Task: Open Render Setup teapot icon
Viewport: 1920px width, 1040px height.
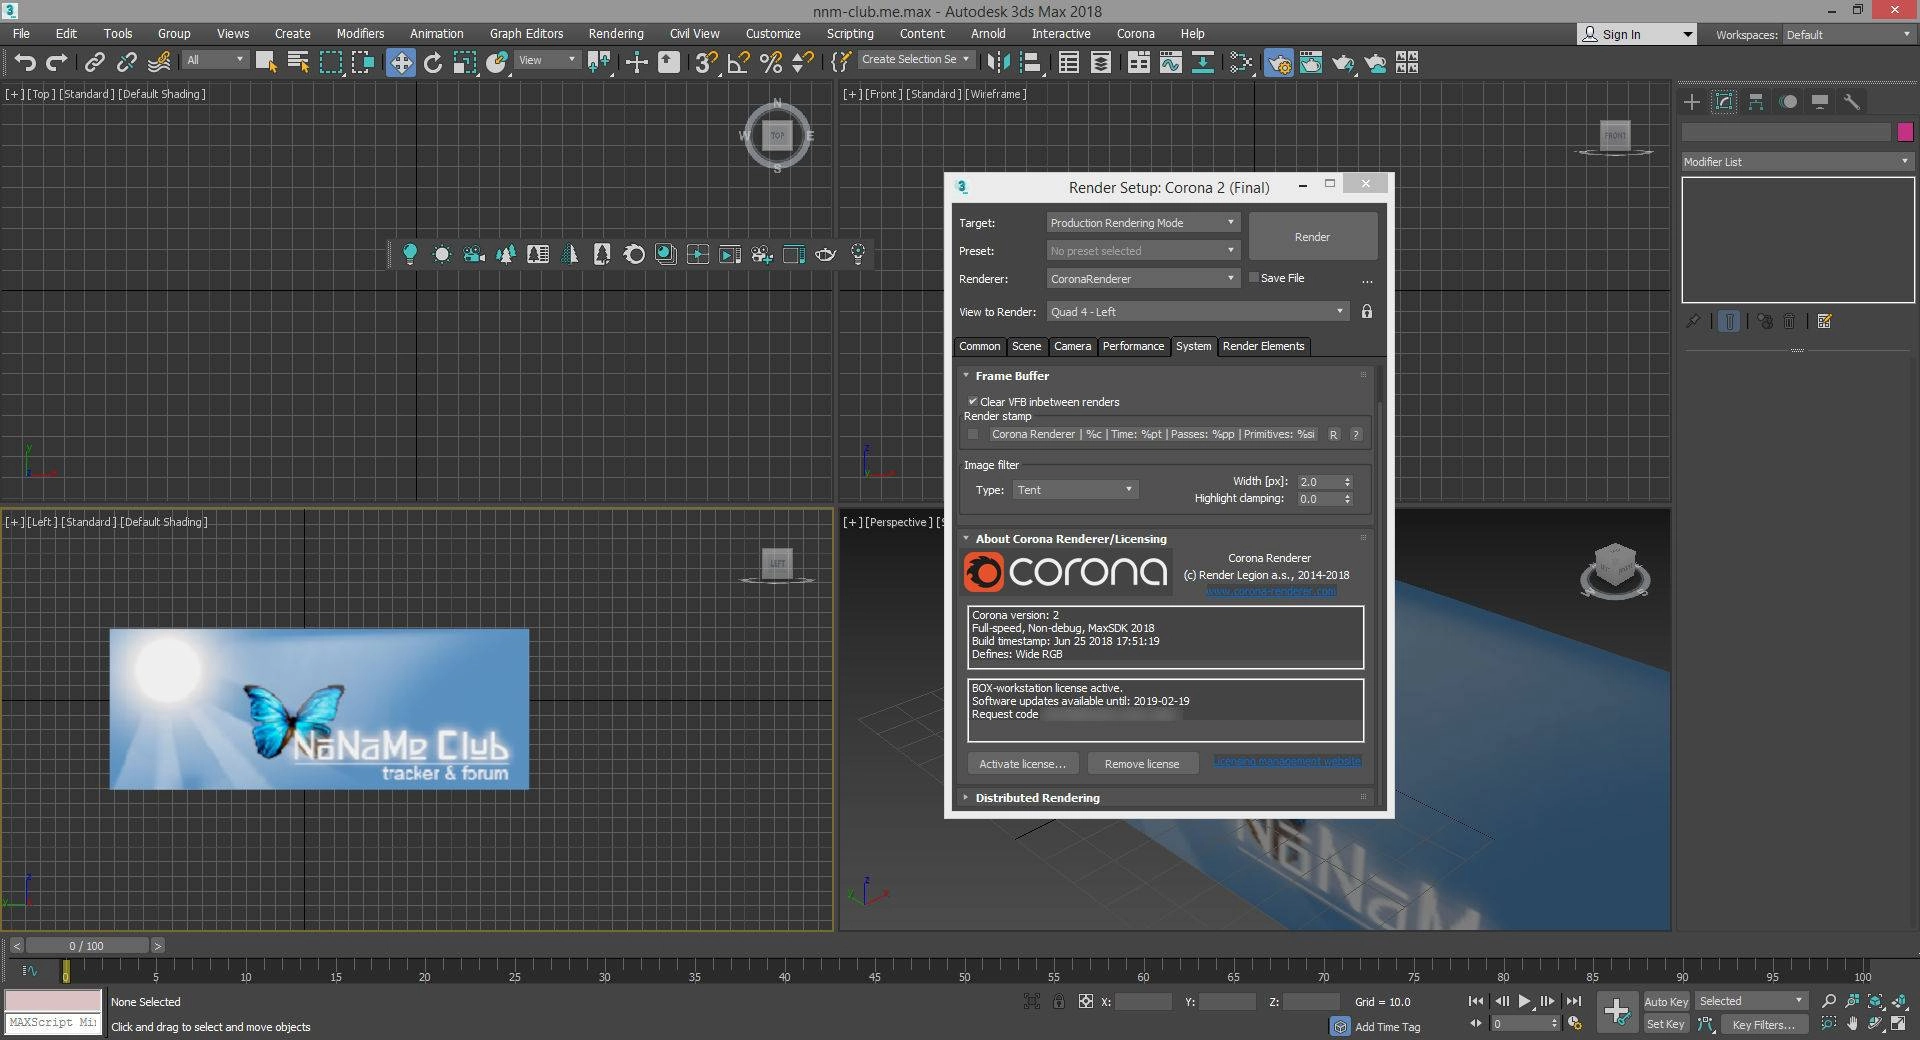Action: [x=1278, y=63]
